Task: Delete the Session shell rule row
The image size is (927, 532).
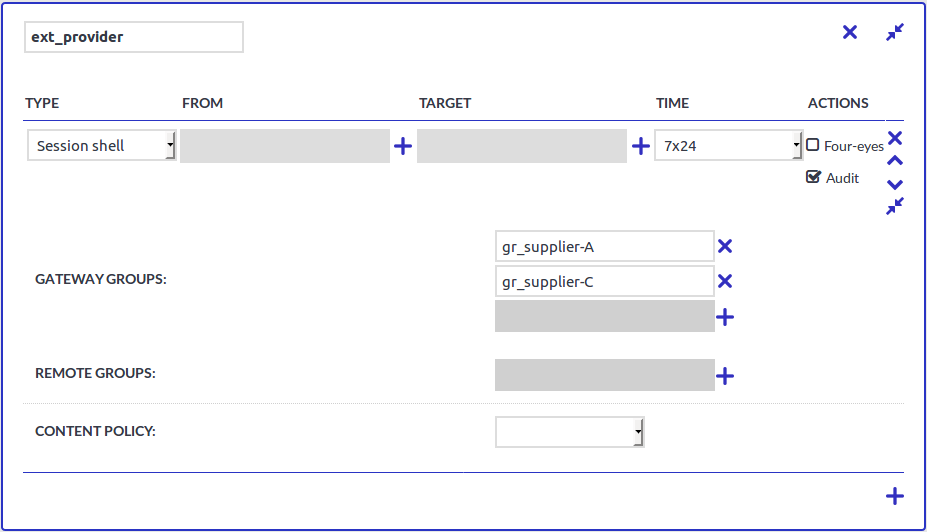Action: pyautogui.click(x=895, y=138)
